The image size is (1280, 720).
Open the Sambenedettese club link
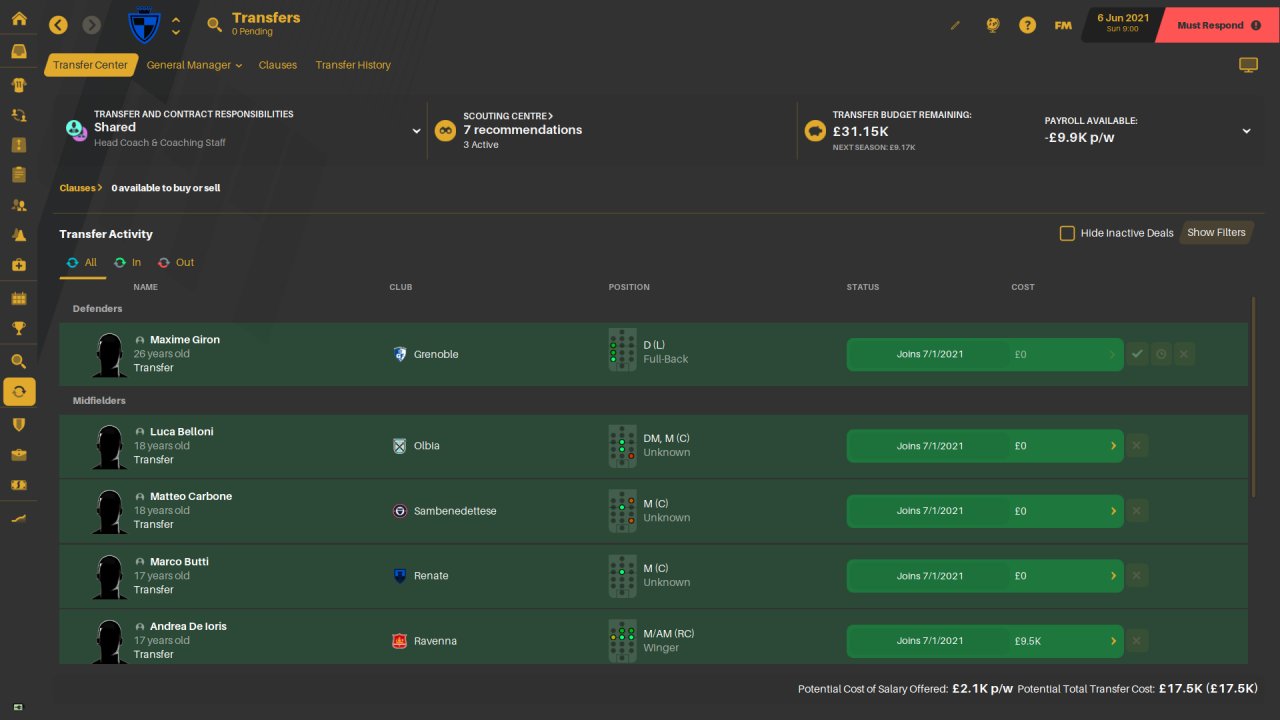tap(455, 511)
